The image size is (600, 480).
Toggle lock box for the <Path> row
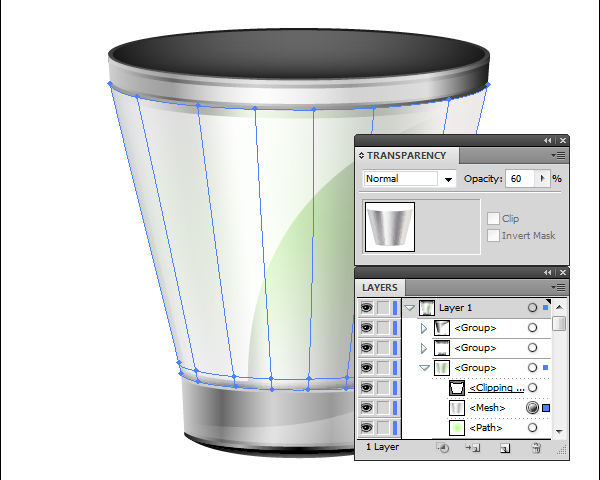tap(383, 428)
